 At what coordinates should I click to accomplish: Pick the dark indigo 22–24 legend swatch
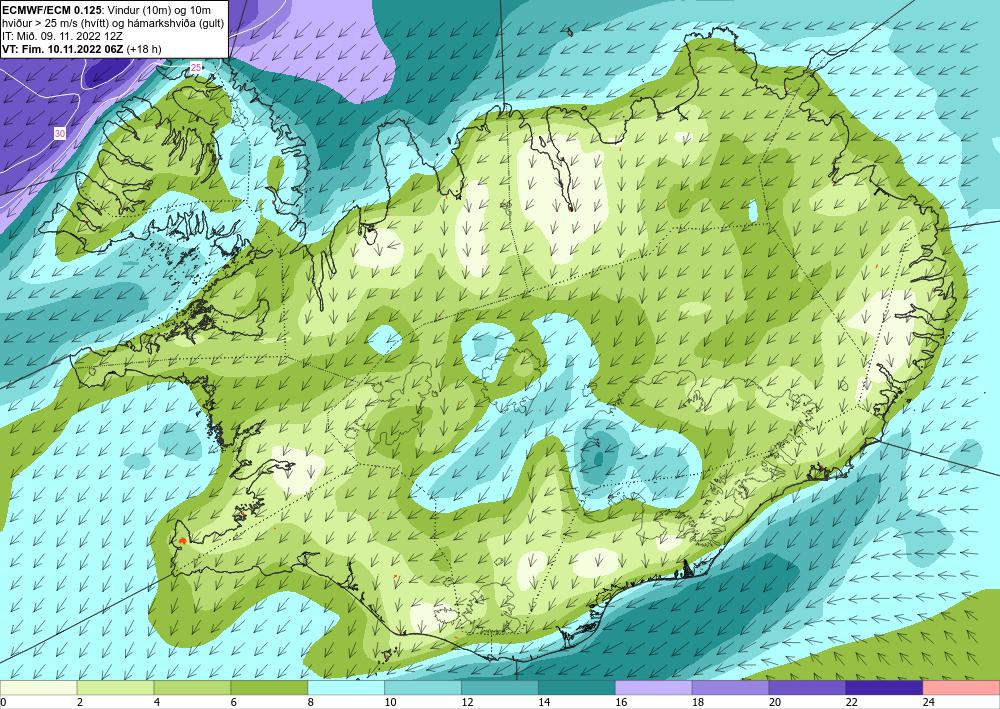[885, 688]
